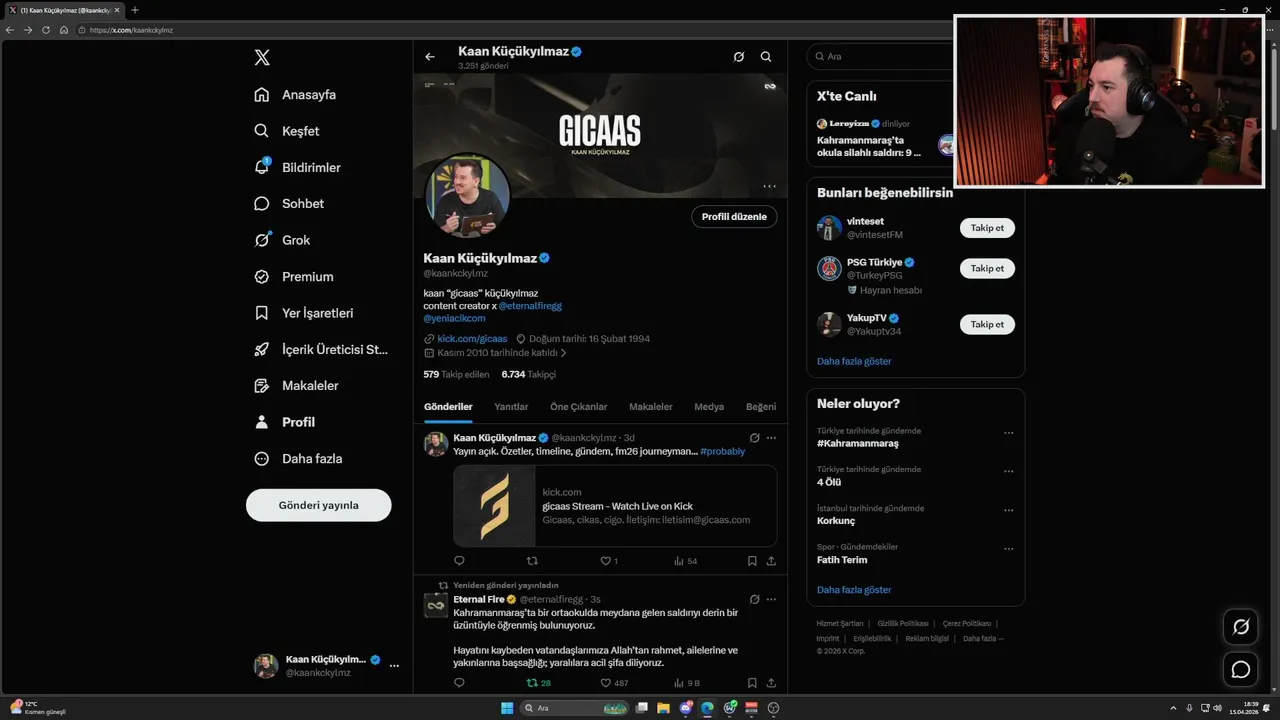
Task: Click Grok icon in profile header
Action: [739, 57]
